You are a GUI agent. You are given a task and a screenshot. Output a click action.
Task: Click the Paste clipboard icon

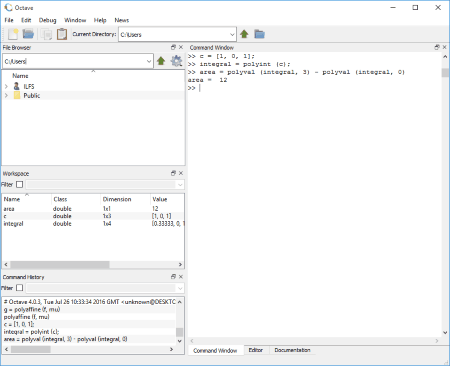pos(62,34)
